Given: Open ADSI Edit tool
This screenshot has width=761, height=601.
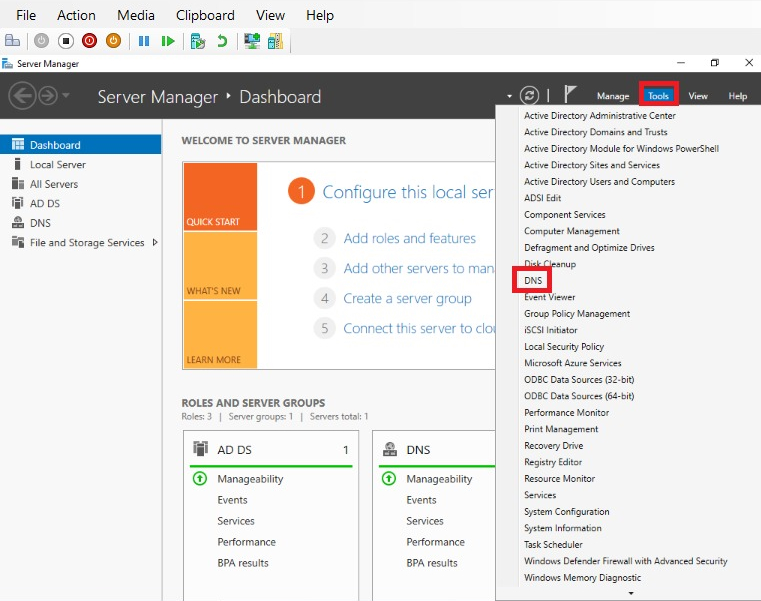Looking at the screenshot, I should coord(542,198).
